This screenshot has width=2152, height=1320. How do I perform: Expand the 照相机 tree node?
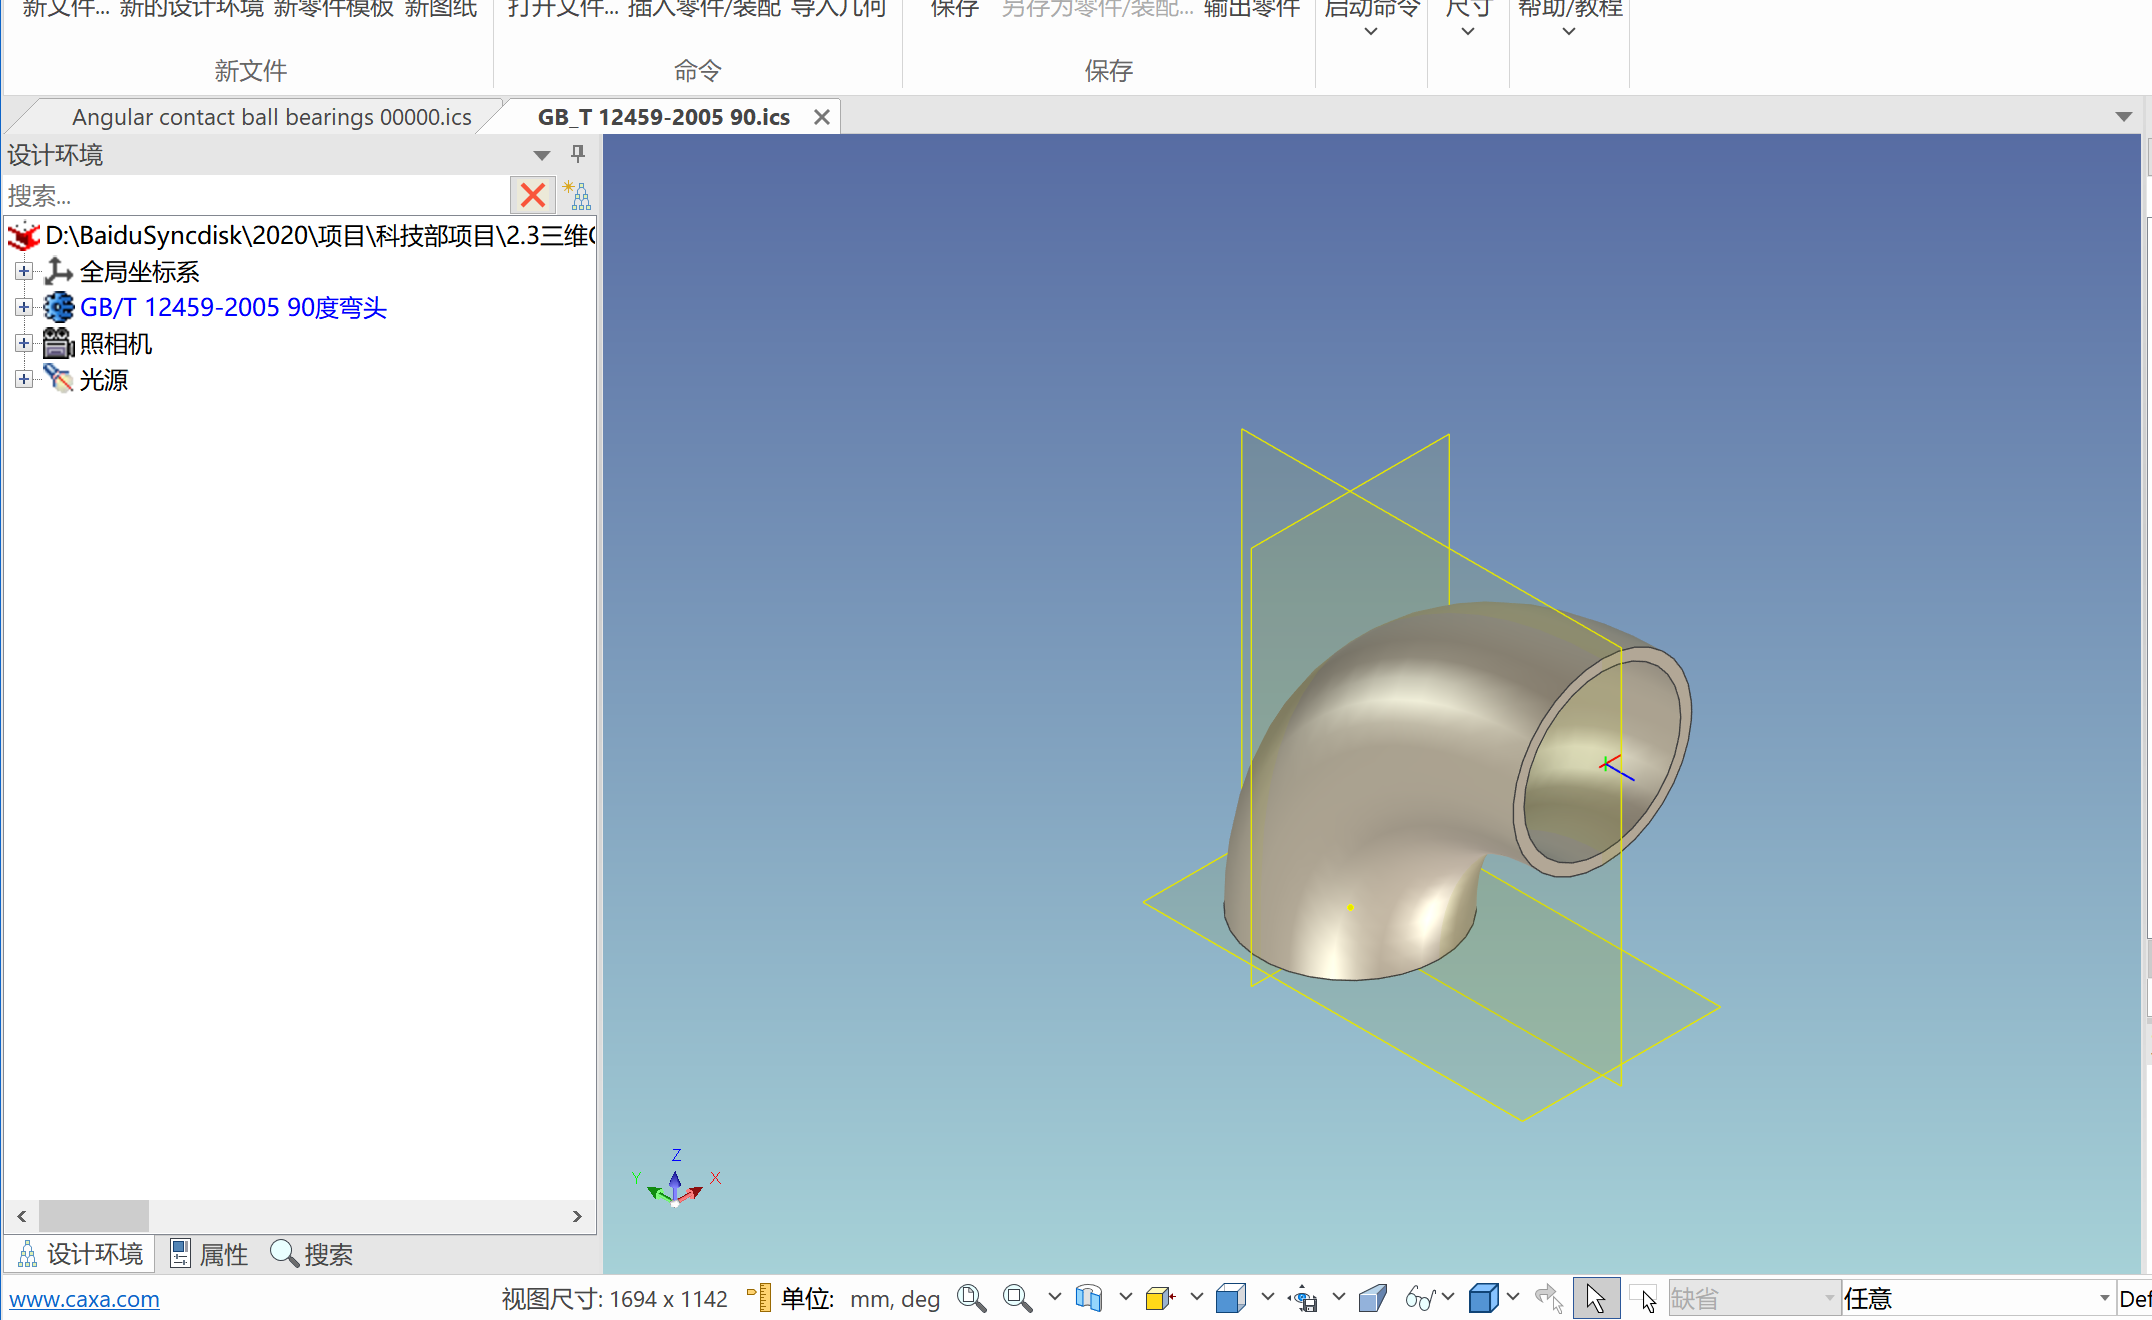[x=24, y=343]
